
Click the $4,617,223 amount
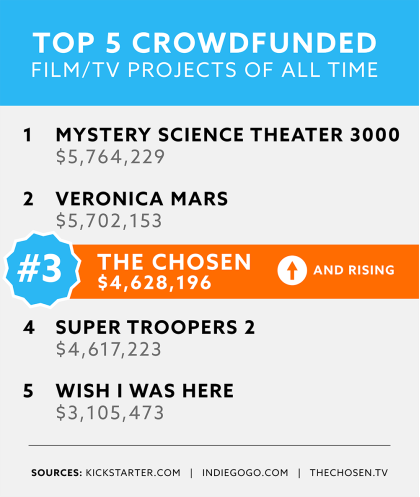[109, 349]
